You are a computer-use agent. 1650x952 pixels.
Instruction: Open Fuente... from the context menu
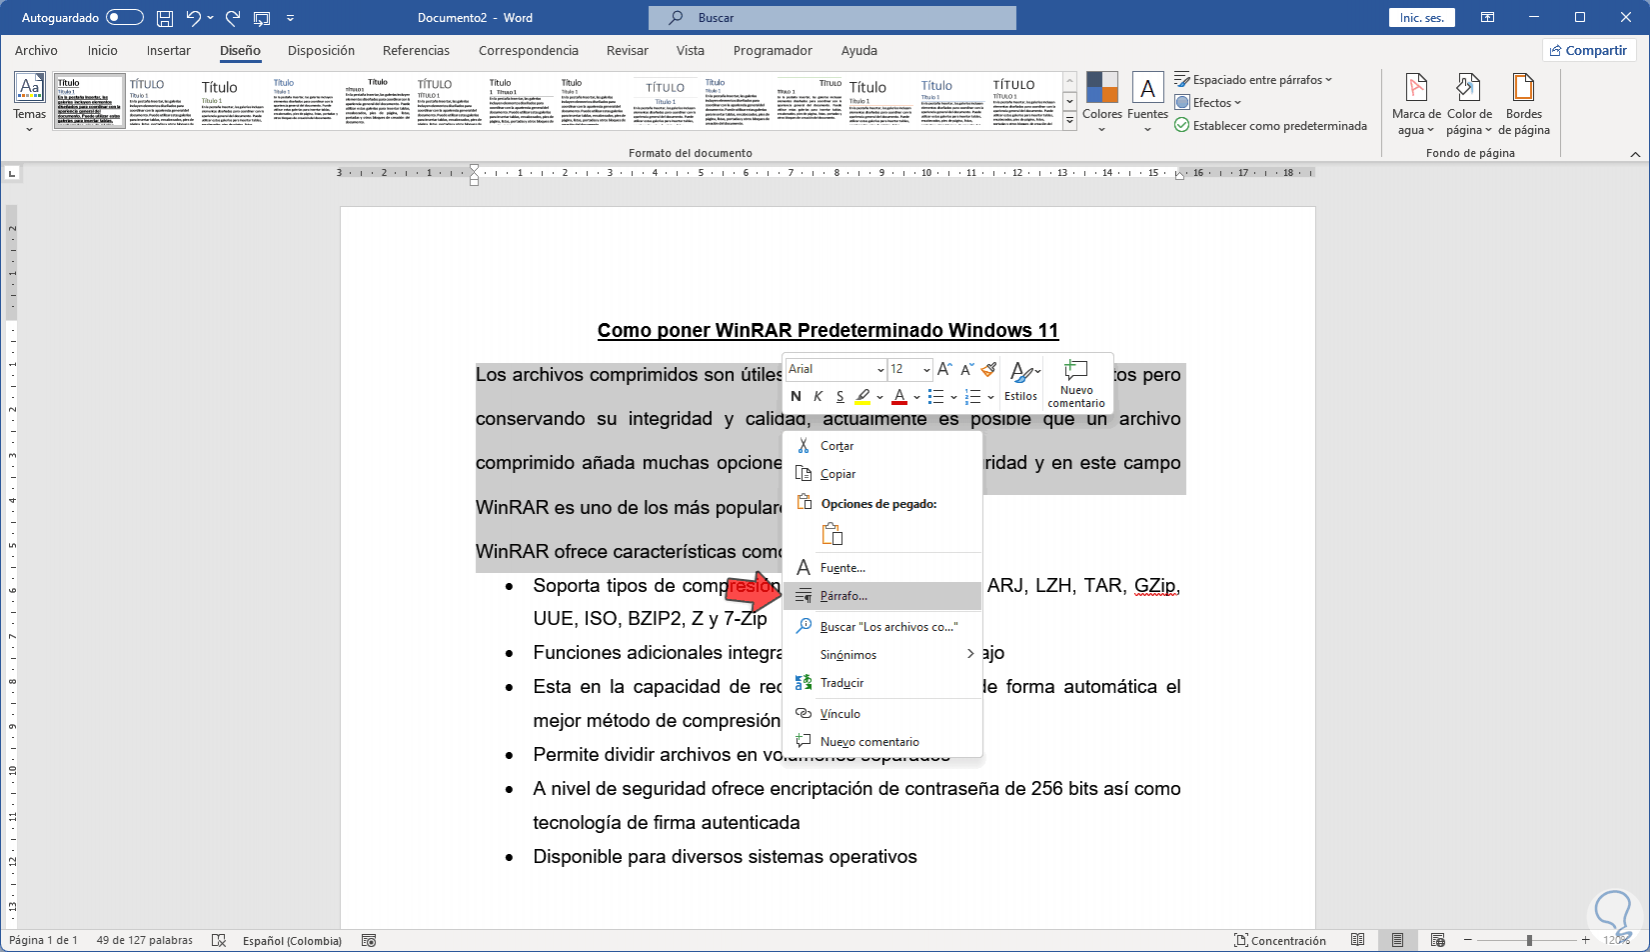coord(883,568)
